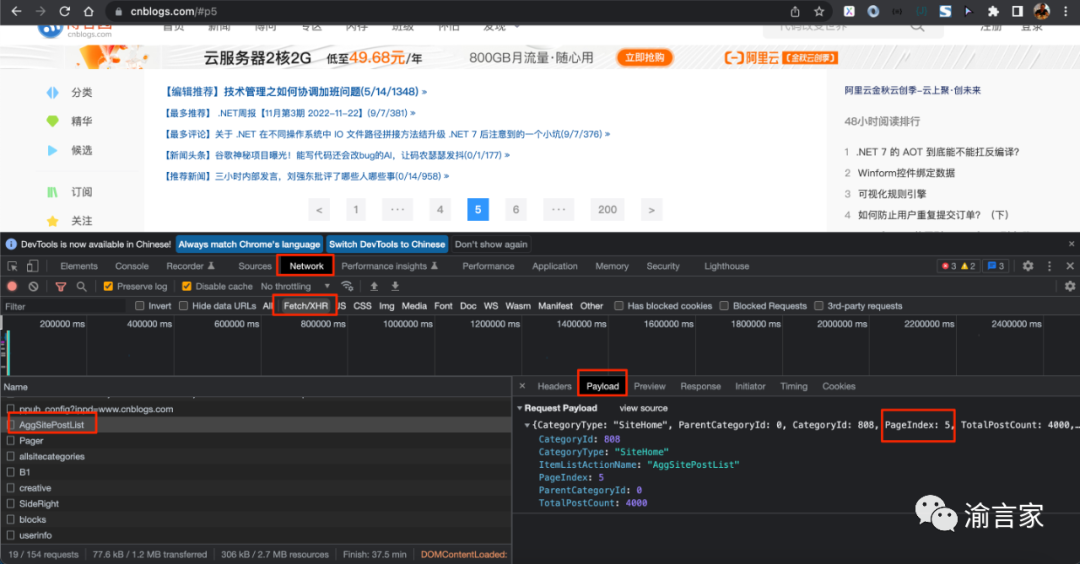The image size is (1080, 564).
Task: Open Network panel settings gear
Action: click(x=1070, y=286)
